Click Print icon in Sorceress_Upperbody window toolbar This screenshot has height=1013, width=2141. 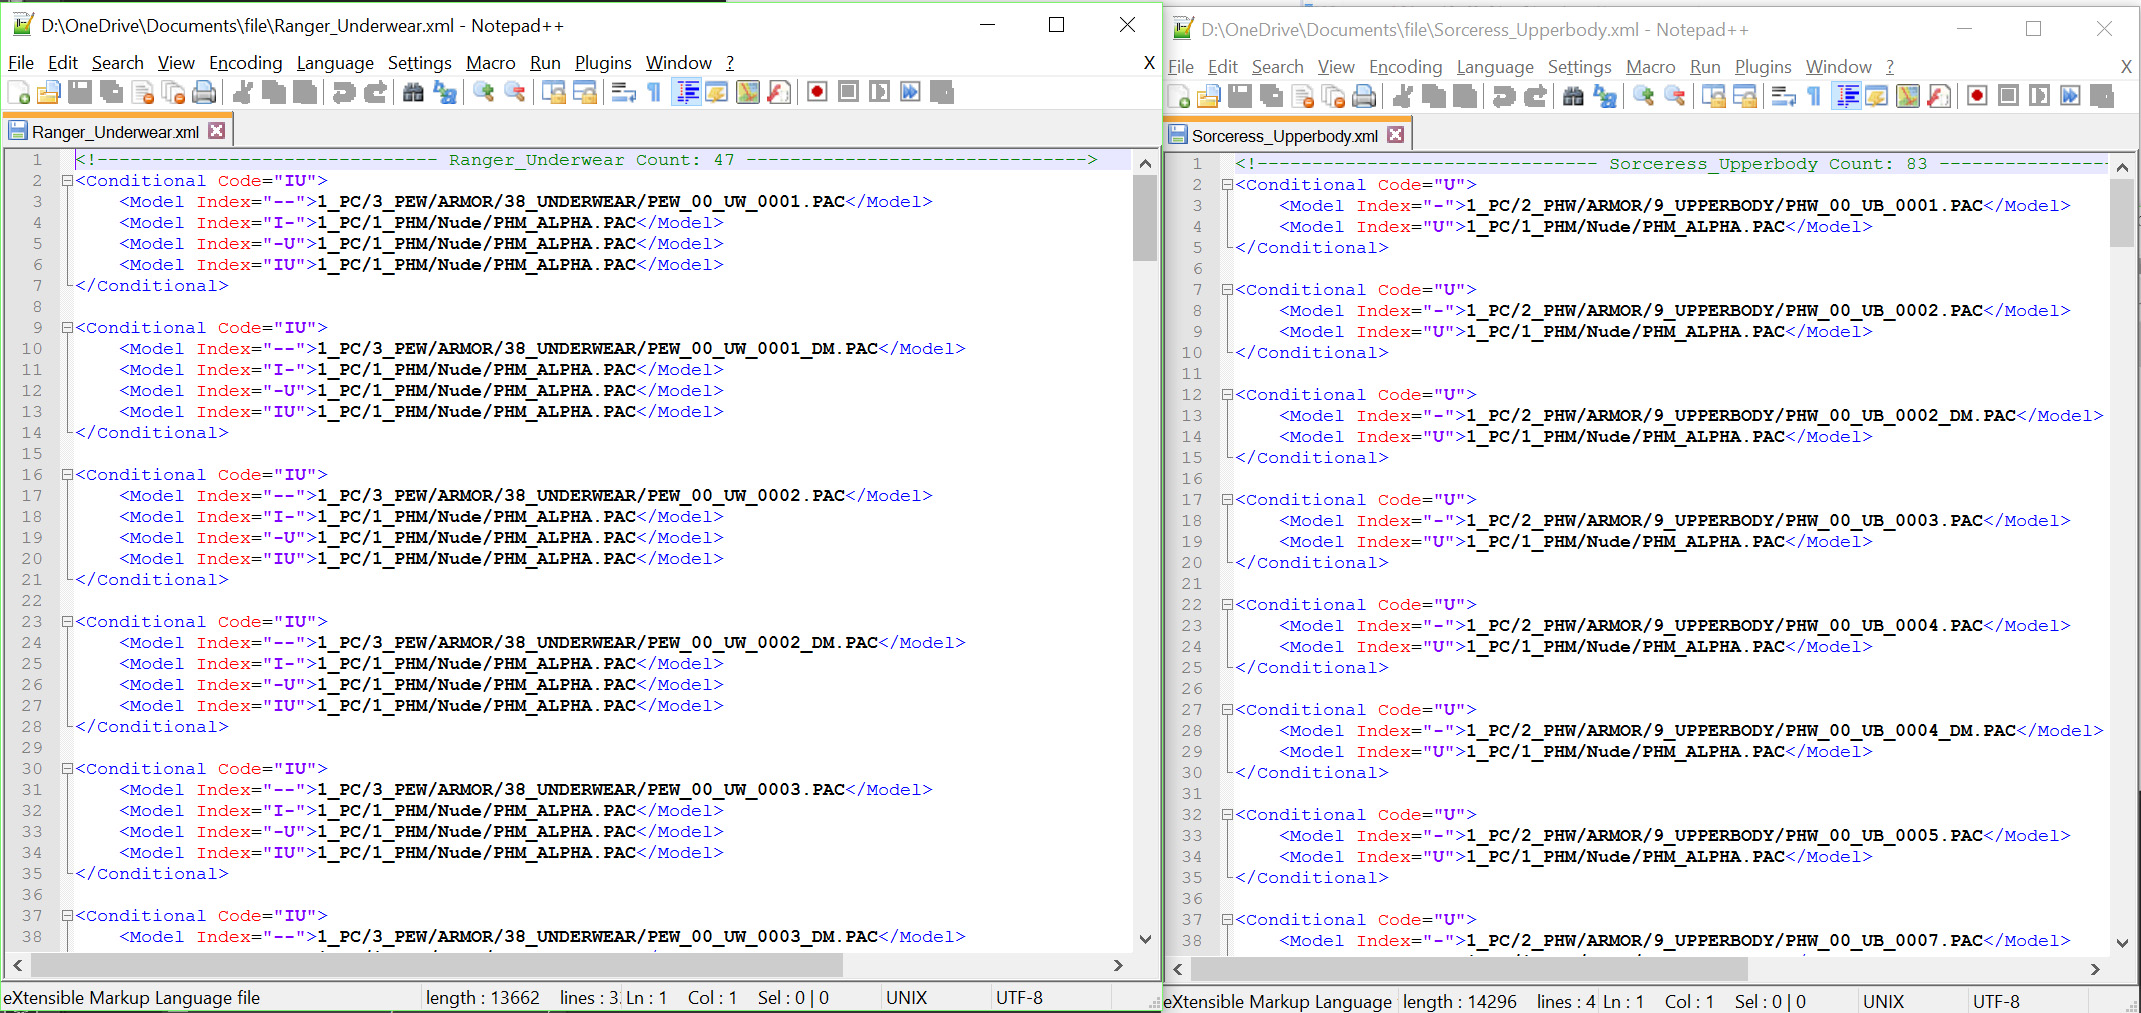pyautogui.click(x=1364, y=97)
